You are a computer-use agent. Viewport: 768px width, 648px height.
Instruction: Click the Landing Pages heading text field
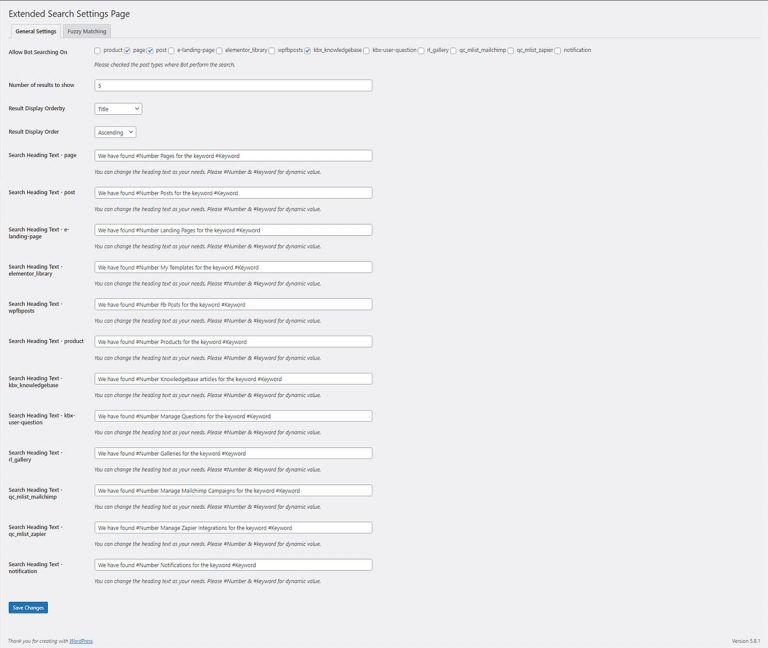pos(233,230)
